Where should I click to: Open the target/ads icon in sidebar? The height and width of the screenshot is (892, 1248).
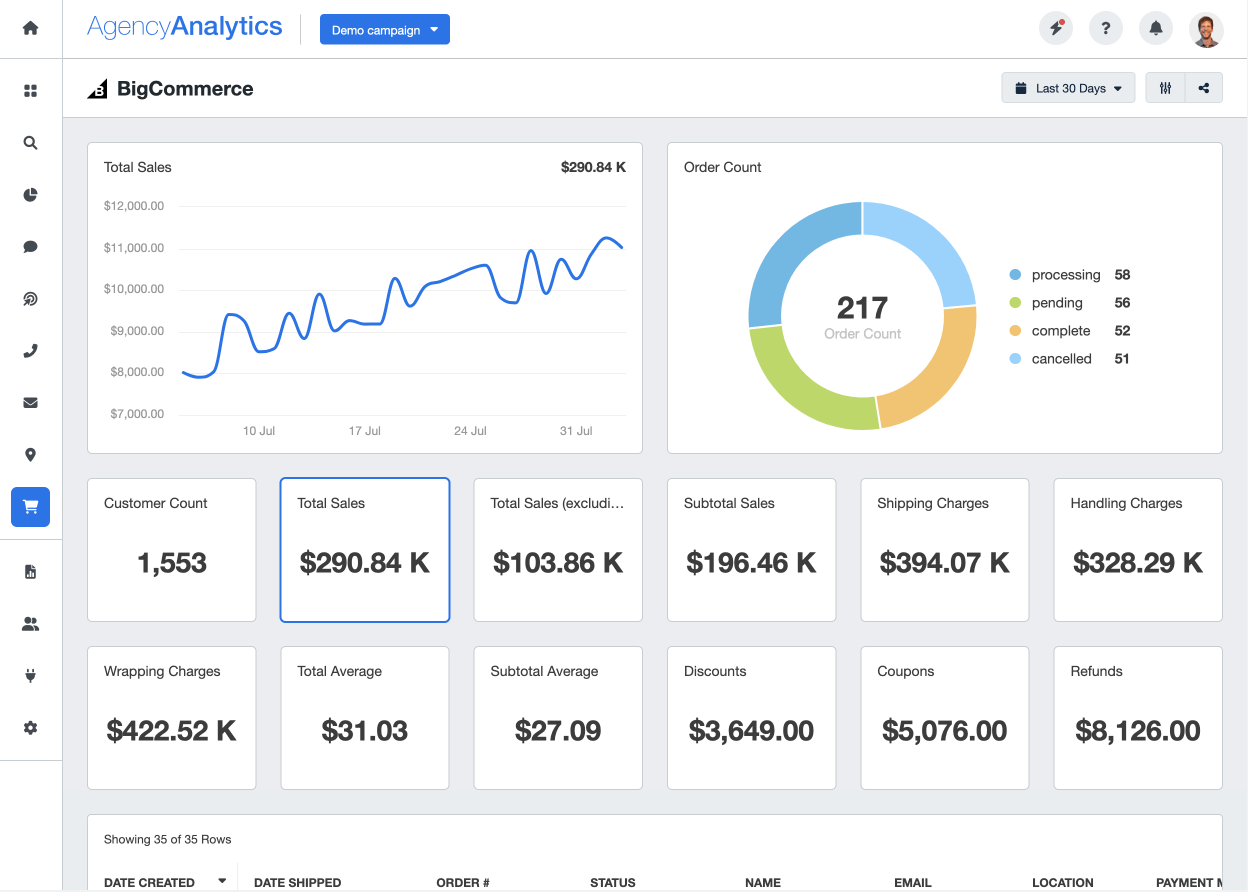[30, 299]
